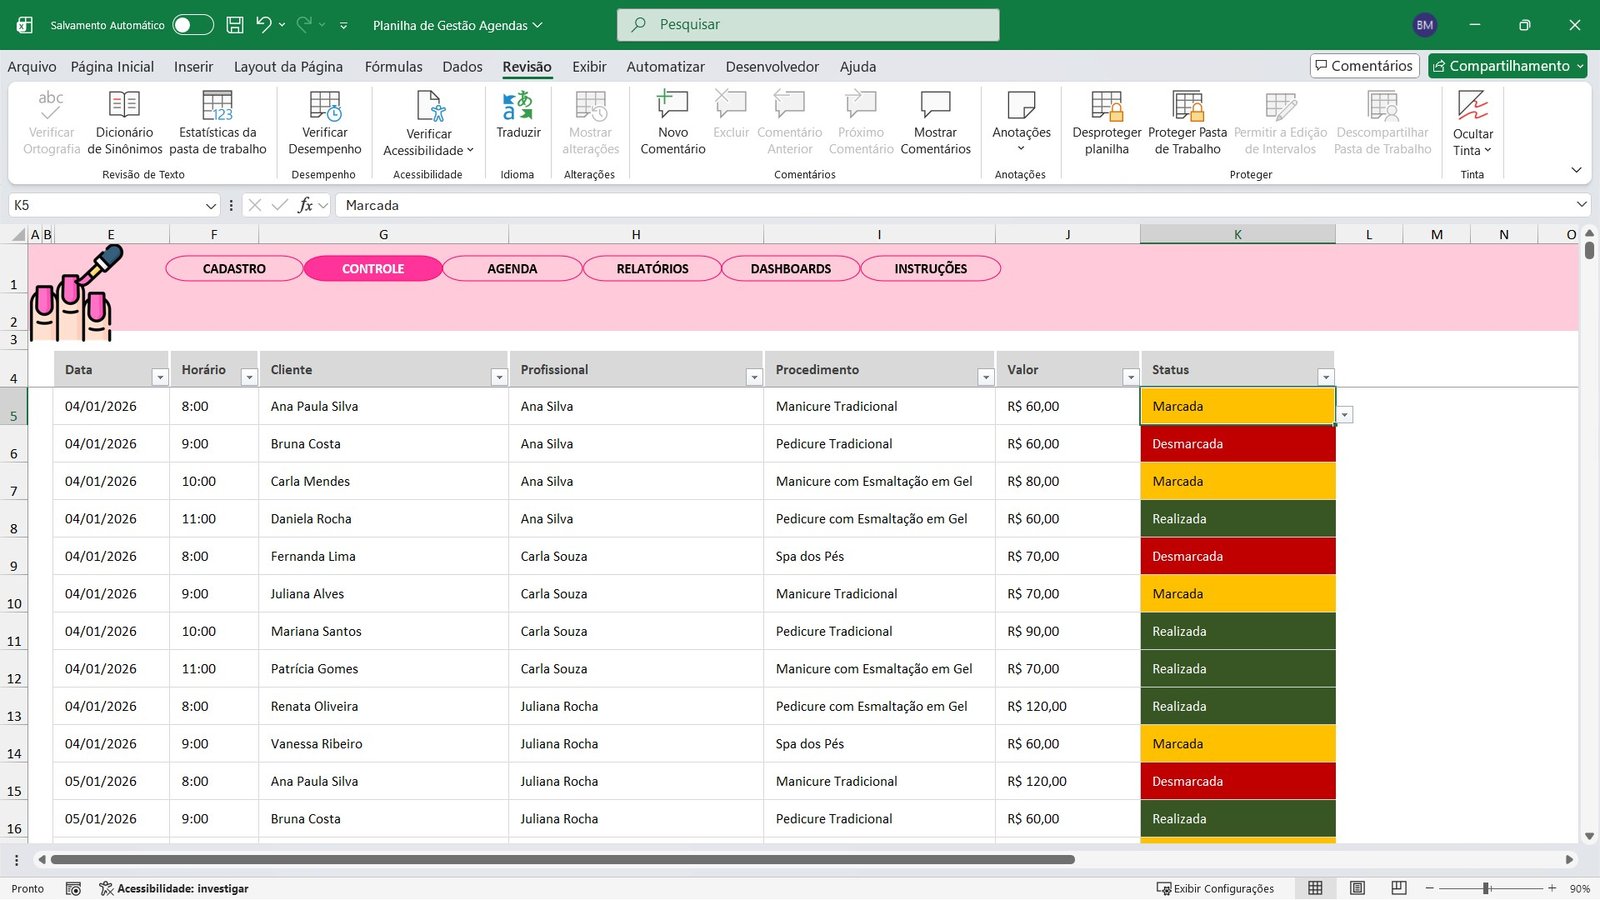Viewport: 1600px width, 900px height.
Task: Run spell check with Verificar Ortografia
Action: [50, 120]
